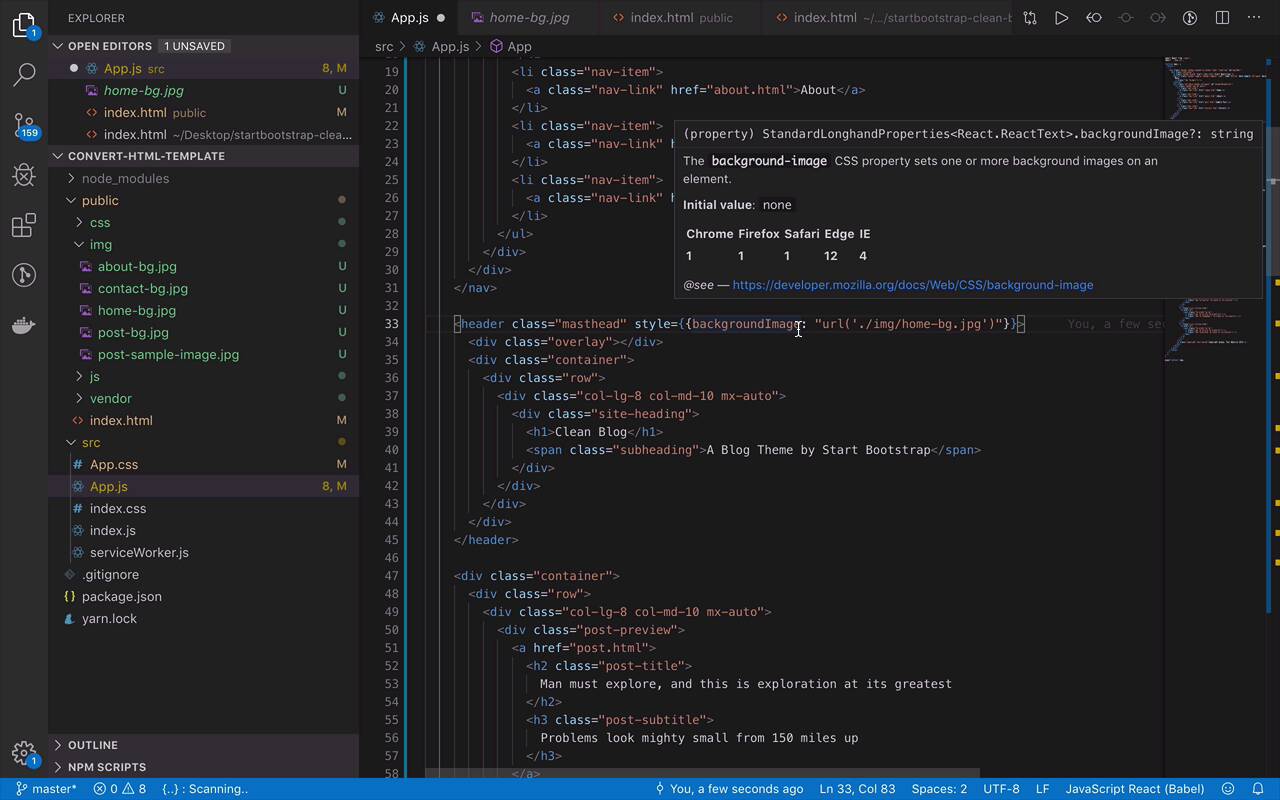Expand the node_modules folder

click(204, 178)
